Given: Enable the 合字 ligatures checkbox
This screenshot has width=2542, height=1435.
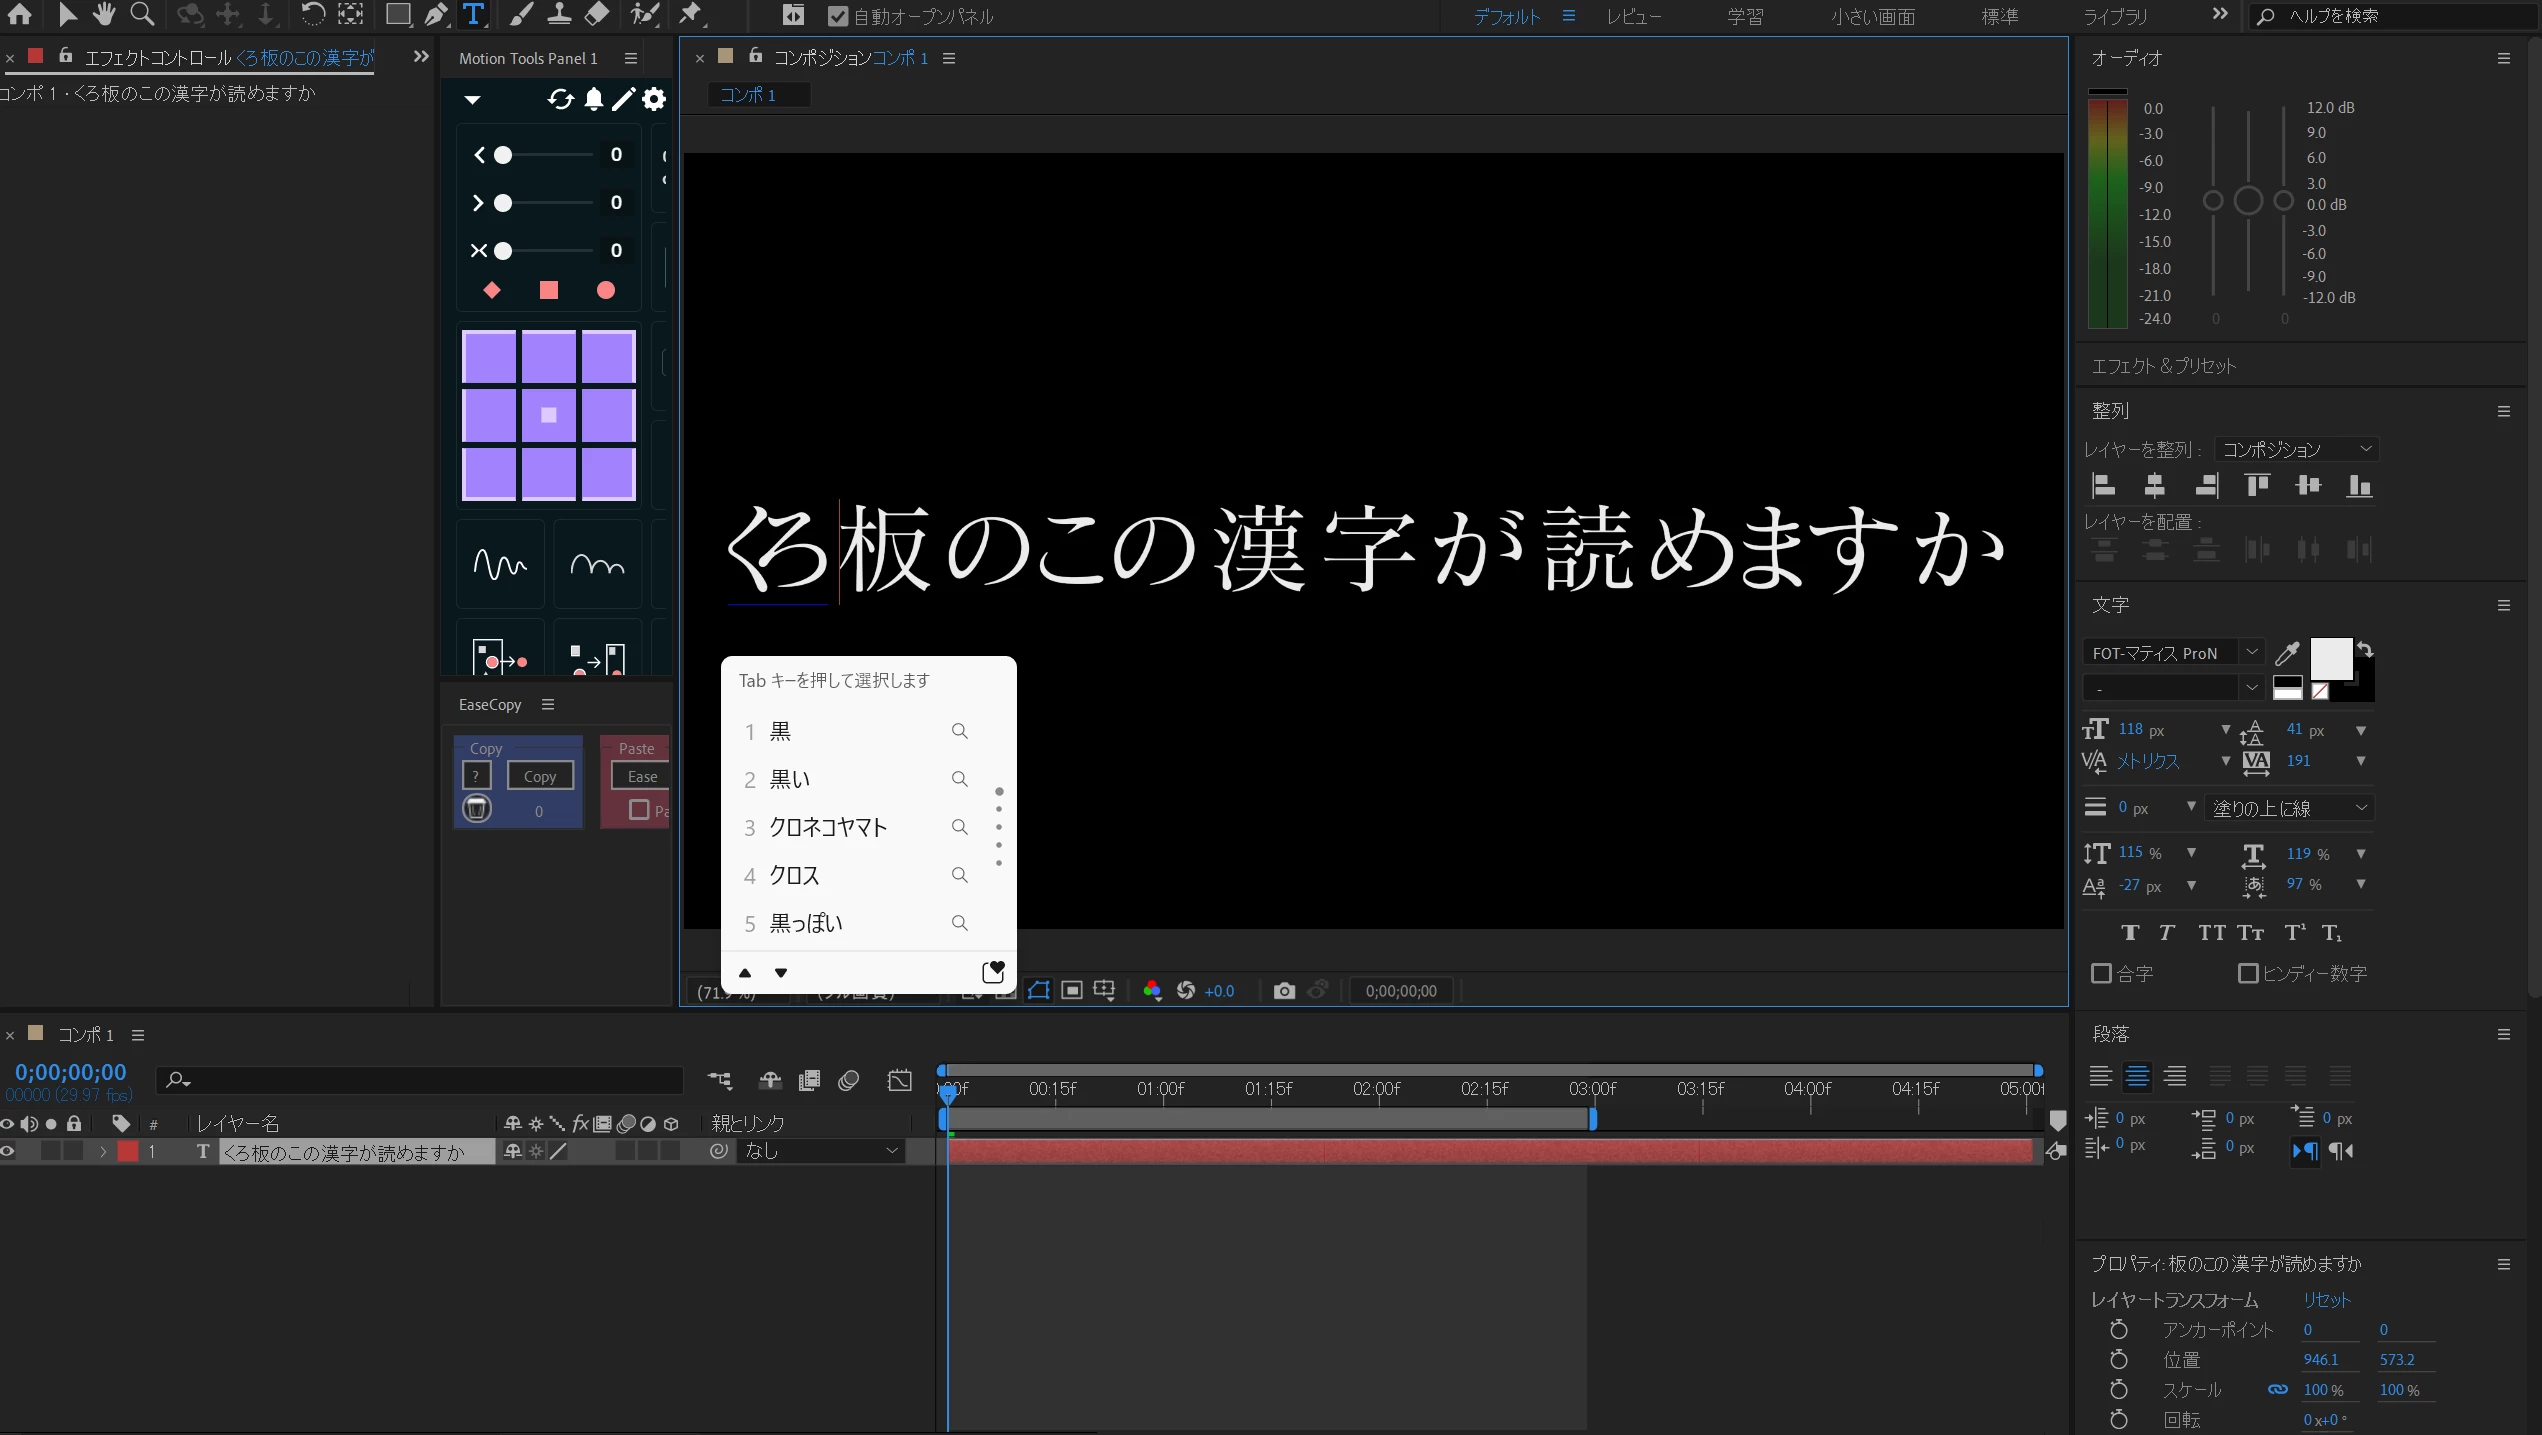Looking at the screenshot, I should tap(2102, 973).
